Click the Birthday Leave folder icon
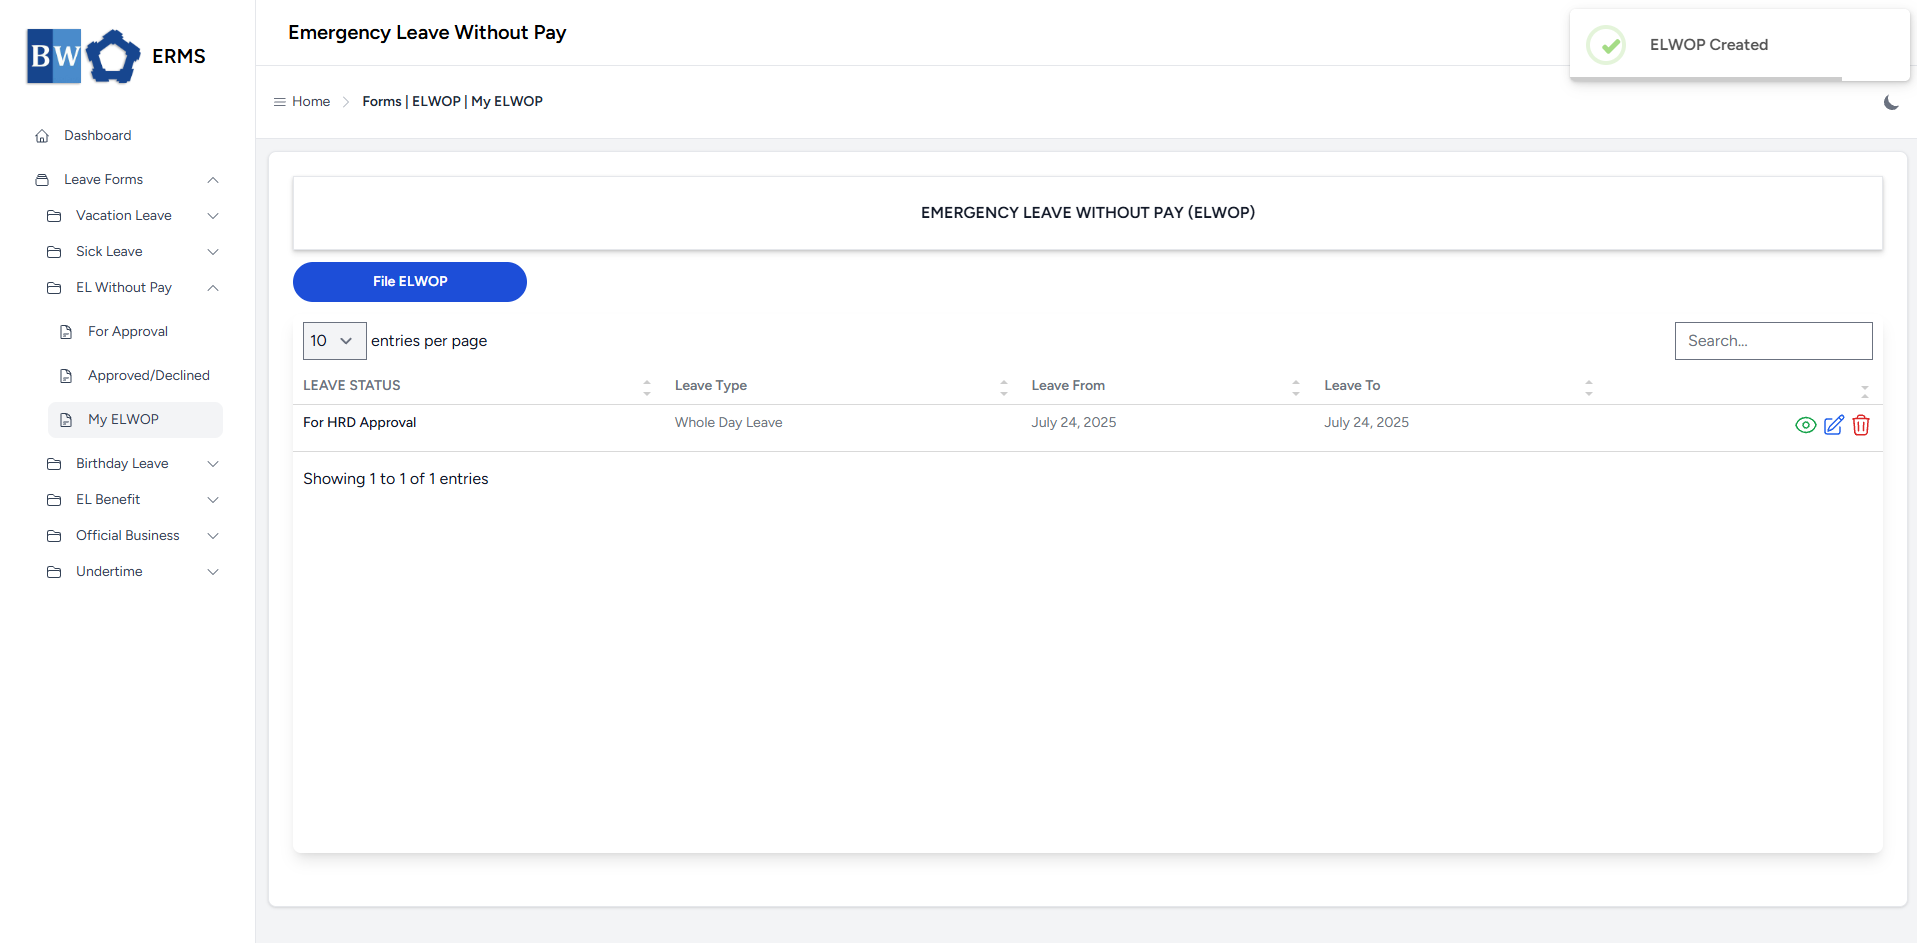The image size is (1917, 943). tap(54, 464)
